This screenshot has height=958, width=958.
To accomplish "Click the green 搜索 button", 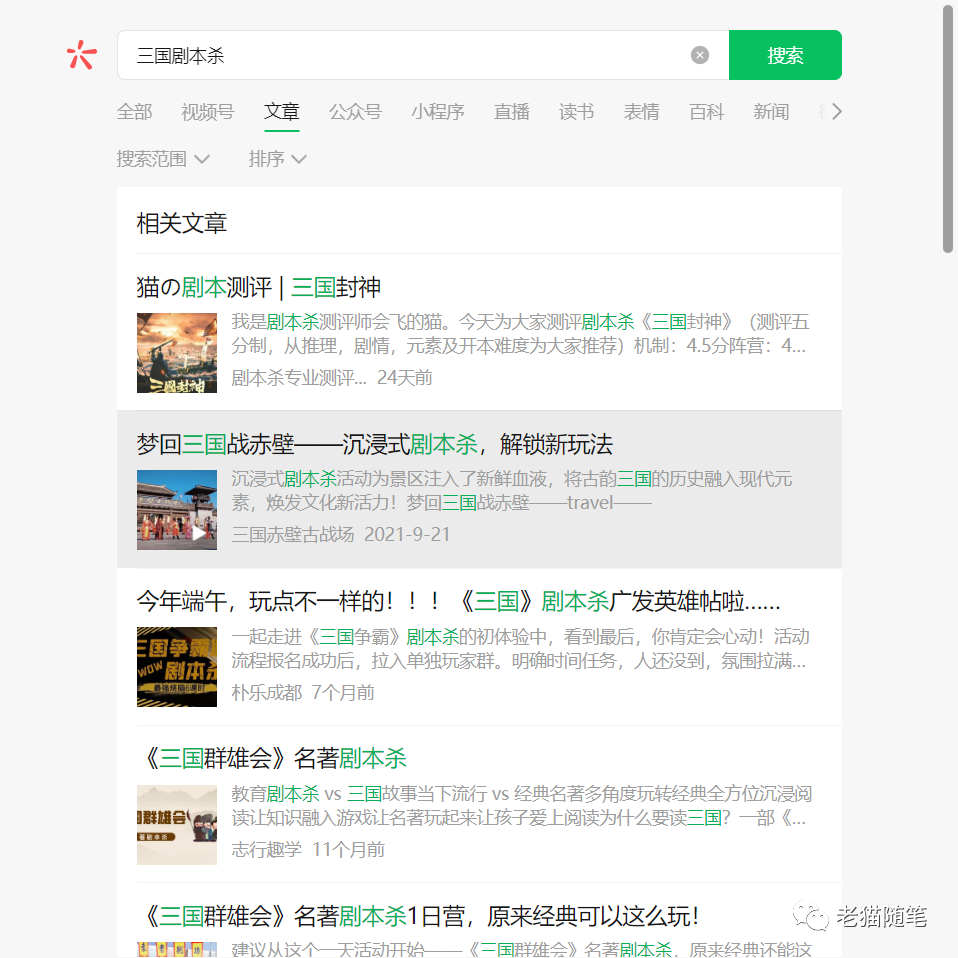I will point(785,55).
